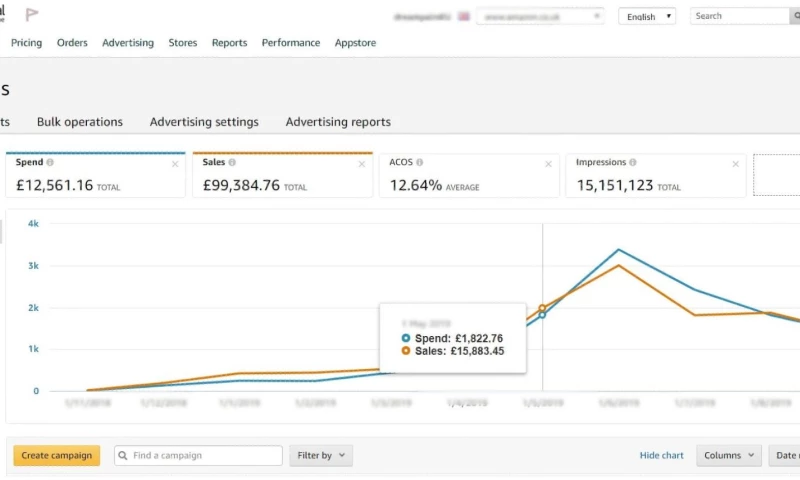Click the Spend data point on chart

pyautogui.click(x=542, y=315)
